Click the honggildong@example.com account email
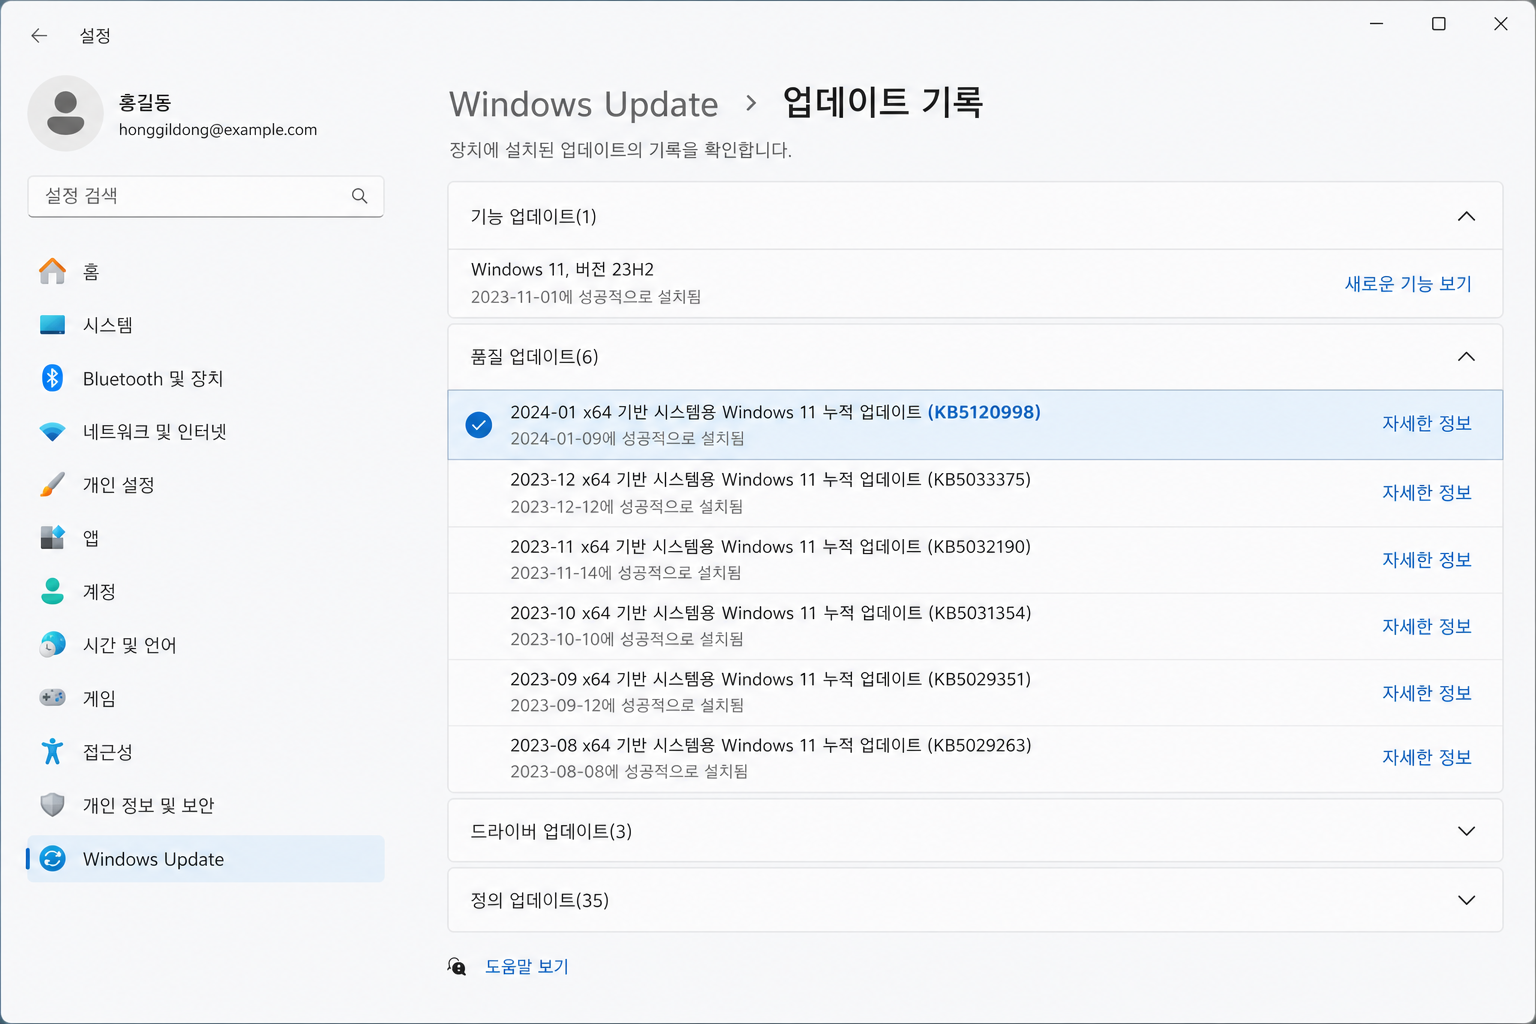This screenshot has width=1536, height=1024. point(218,130)
